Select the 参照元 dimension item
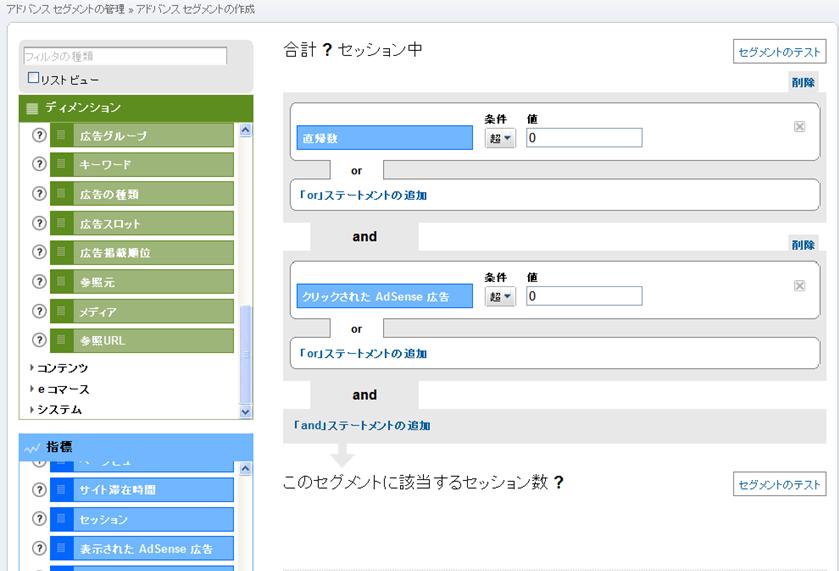This screenshot has height=571, width=839. (142, 281)
